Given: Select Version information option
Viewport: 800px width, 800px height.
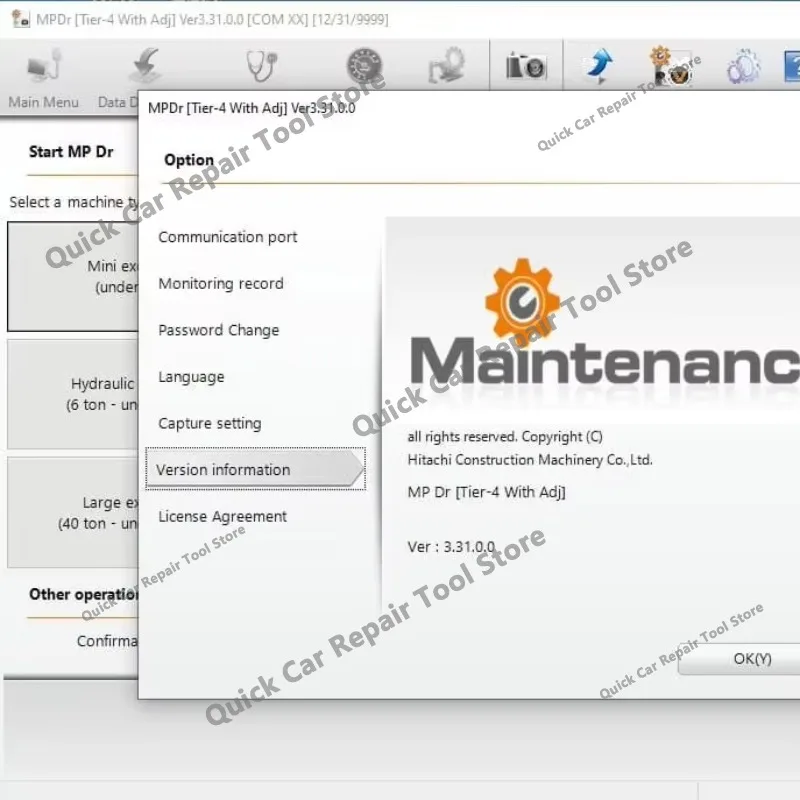Looking at the screenshot, I should click(255, 469).
